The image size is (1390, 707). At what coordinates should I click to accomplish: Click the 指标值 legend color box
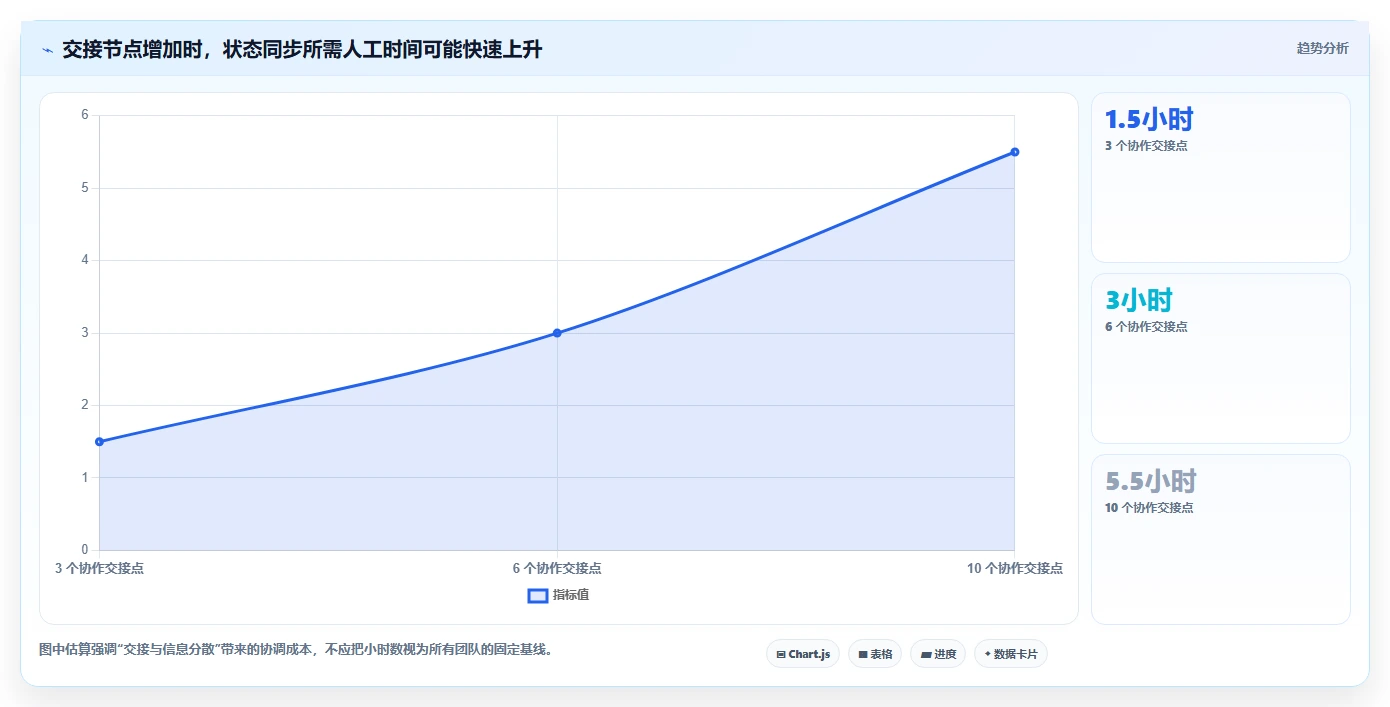click(x=538, y=595)
